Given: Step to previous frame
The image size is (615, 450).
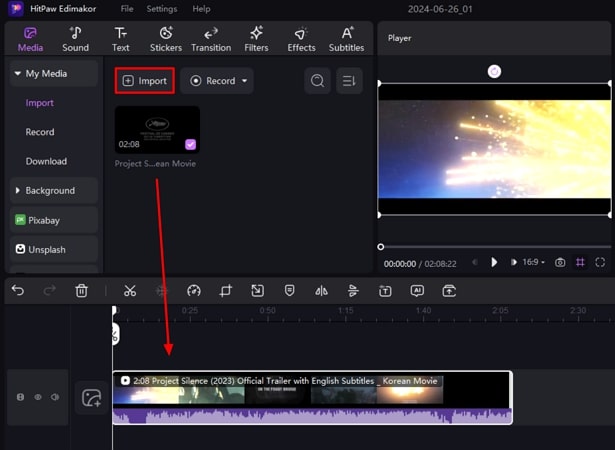Looking at the screenshot, I should tap(475, 262).
